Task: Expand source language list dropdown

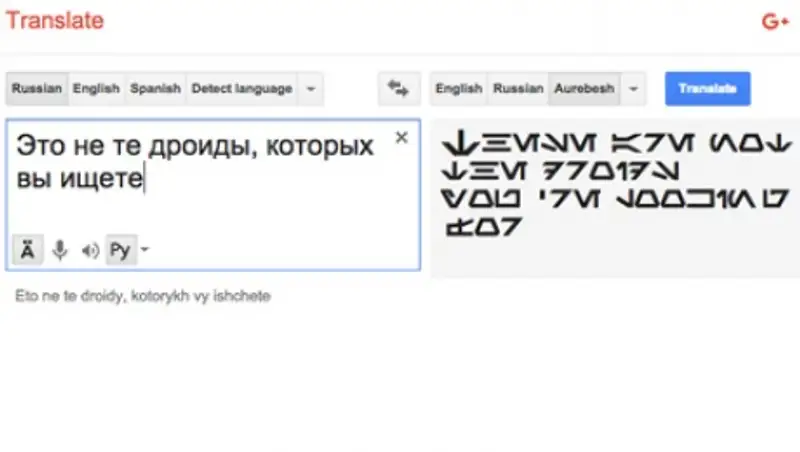Action: (311, 89)
